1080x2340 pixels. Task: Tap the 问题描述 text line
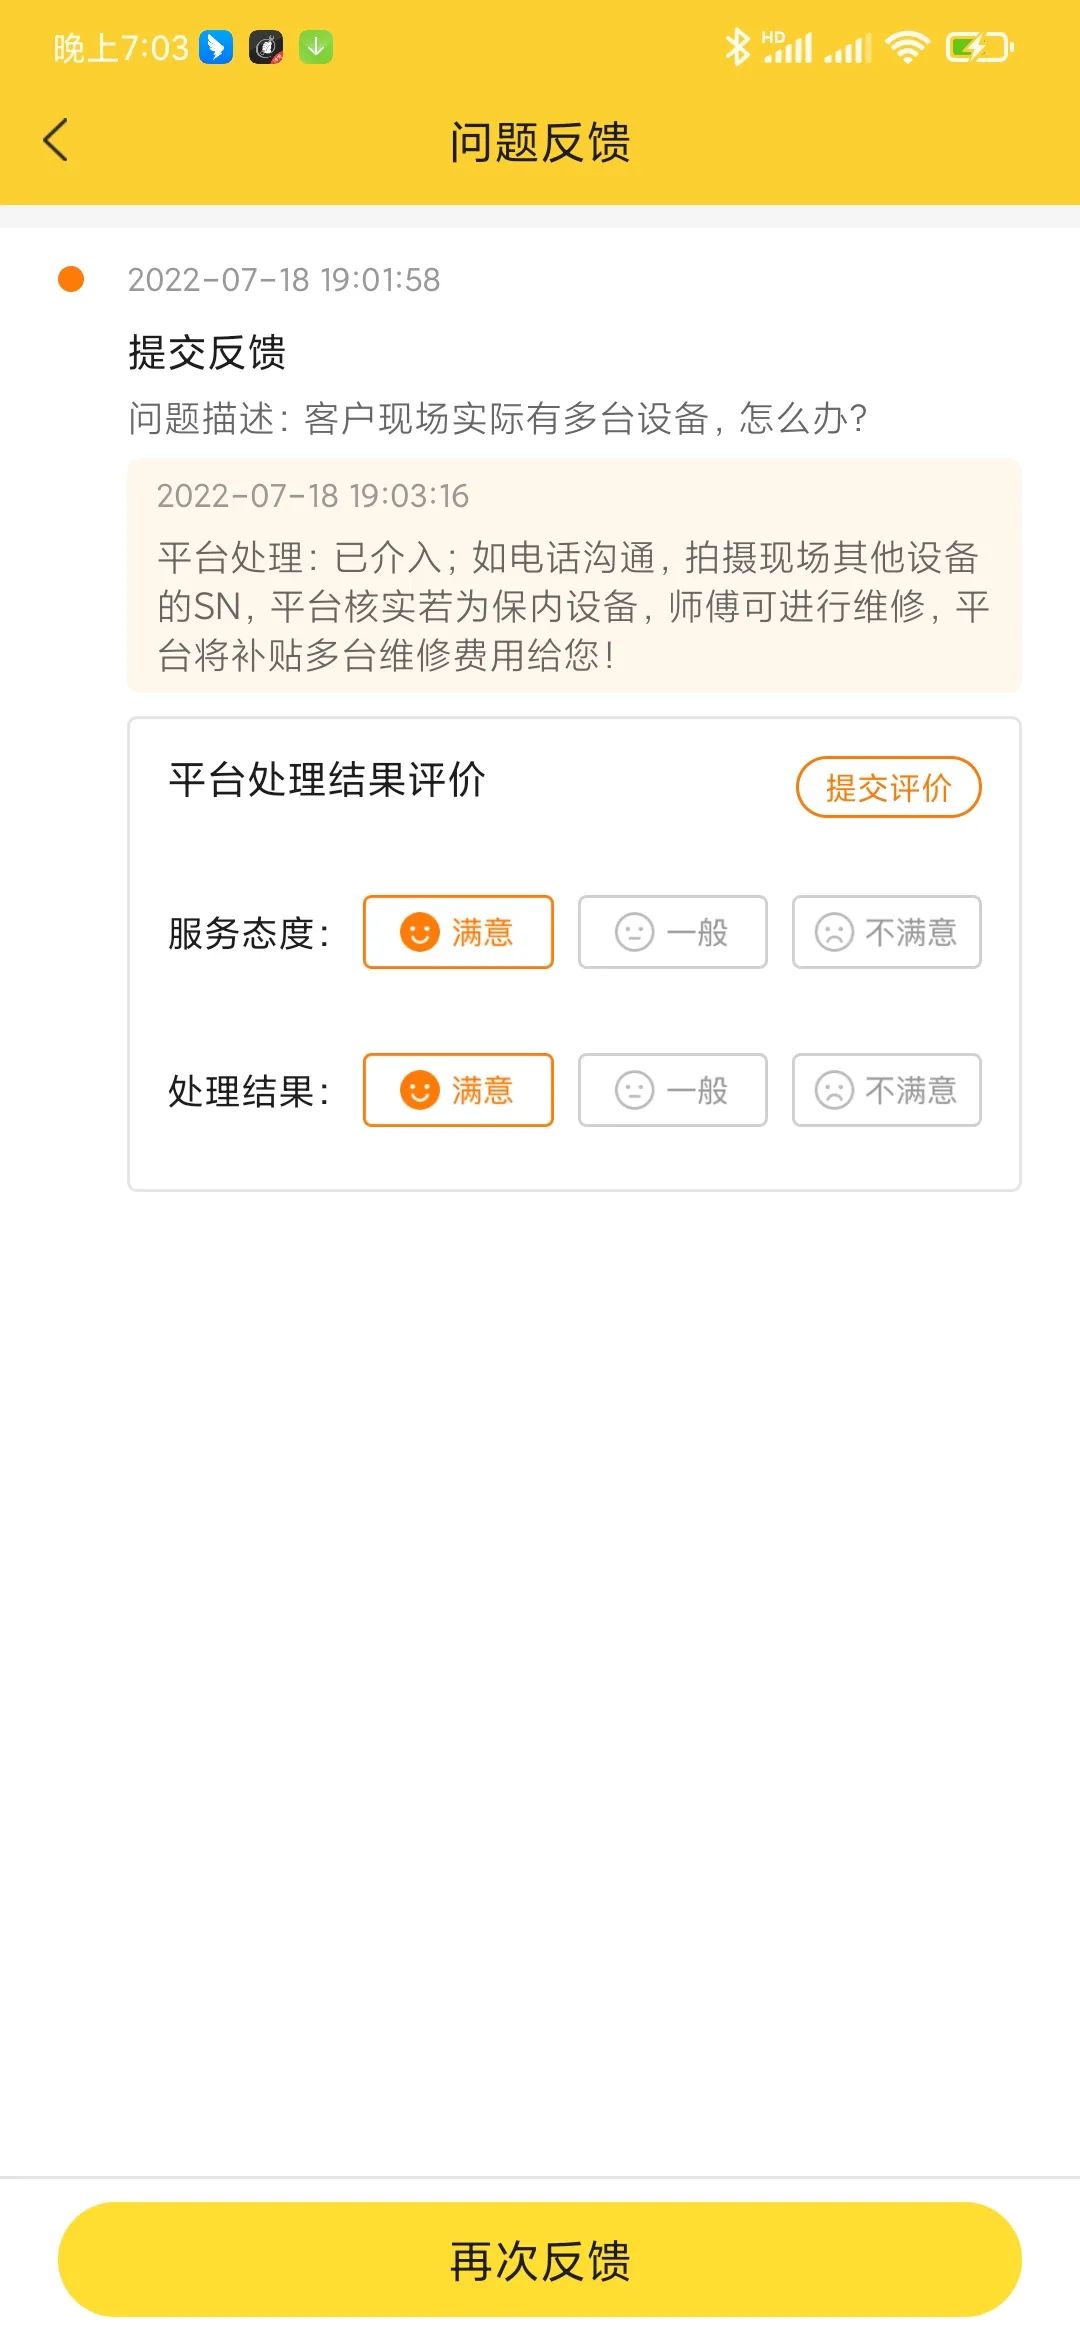tap(497, 418)
